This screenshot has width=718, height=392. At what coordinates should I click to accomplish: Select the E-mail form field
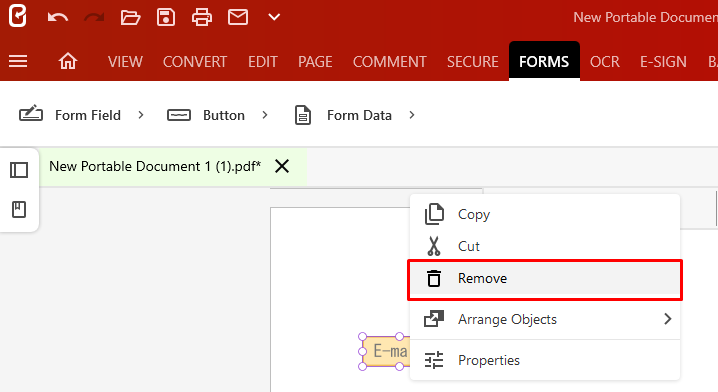point(386,351)
